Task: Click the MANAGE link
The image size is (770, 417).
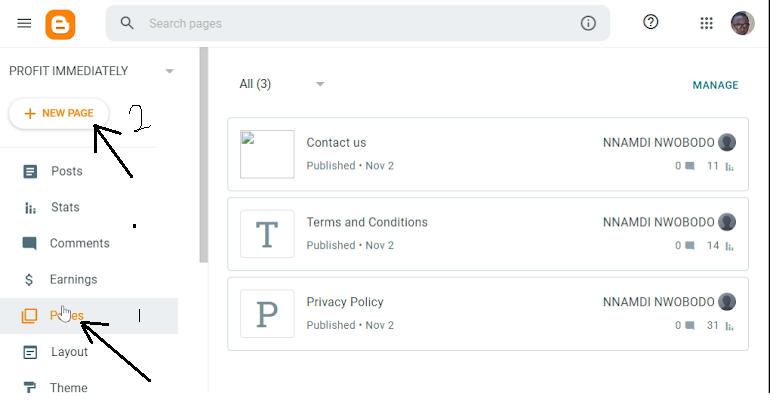Action: point(715,85)
